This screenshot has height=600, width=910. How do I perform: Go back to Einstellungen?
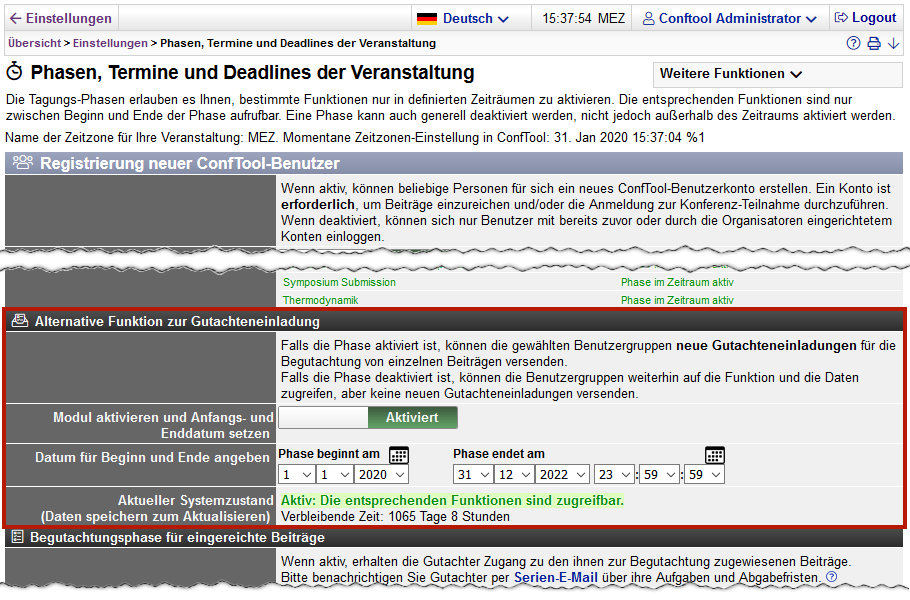click(60, 18)
